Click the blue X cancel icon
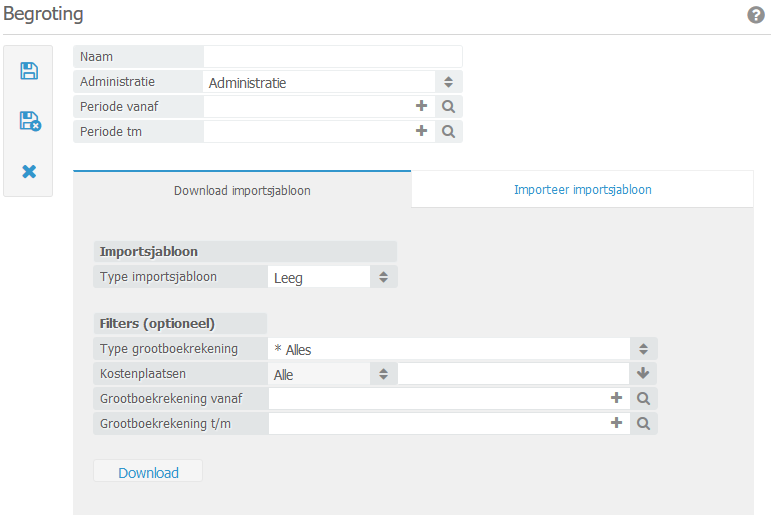771x515 pixels. coord(29,171)
